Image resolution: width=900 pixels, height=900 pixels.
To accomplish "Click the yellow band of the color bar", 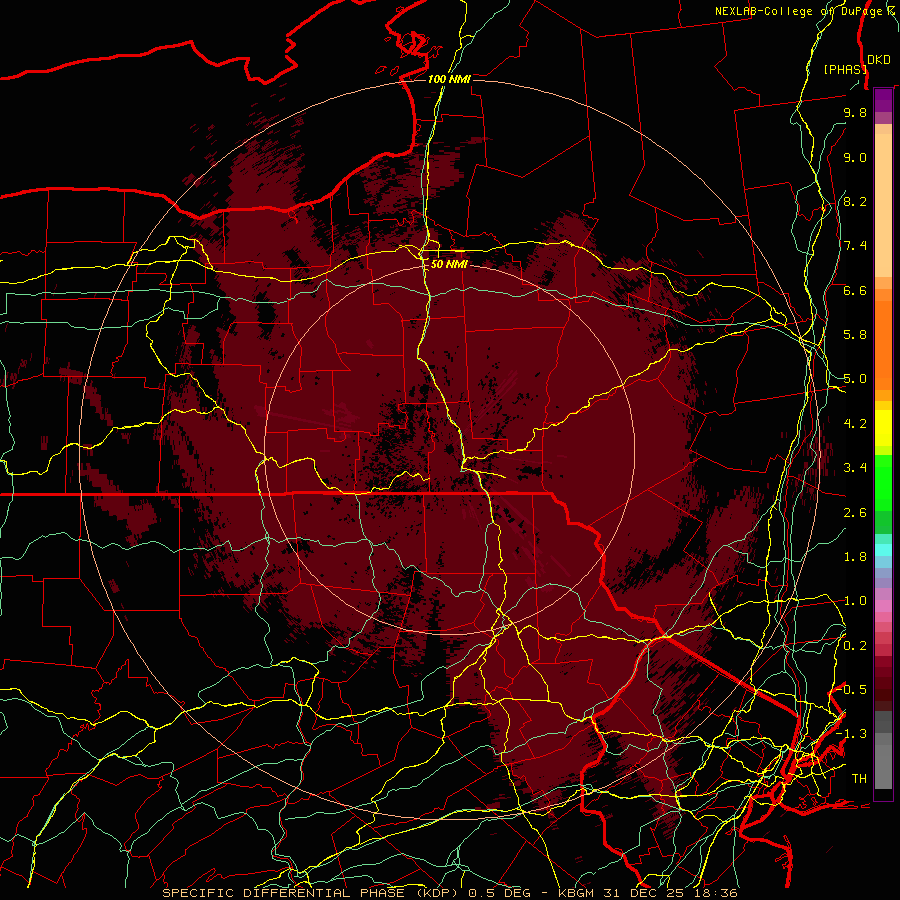I will 883,428.
